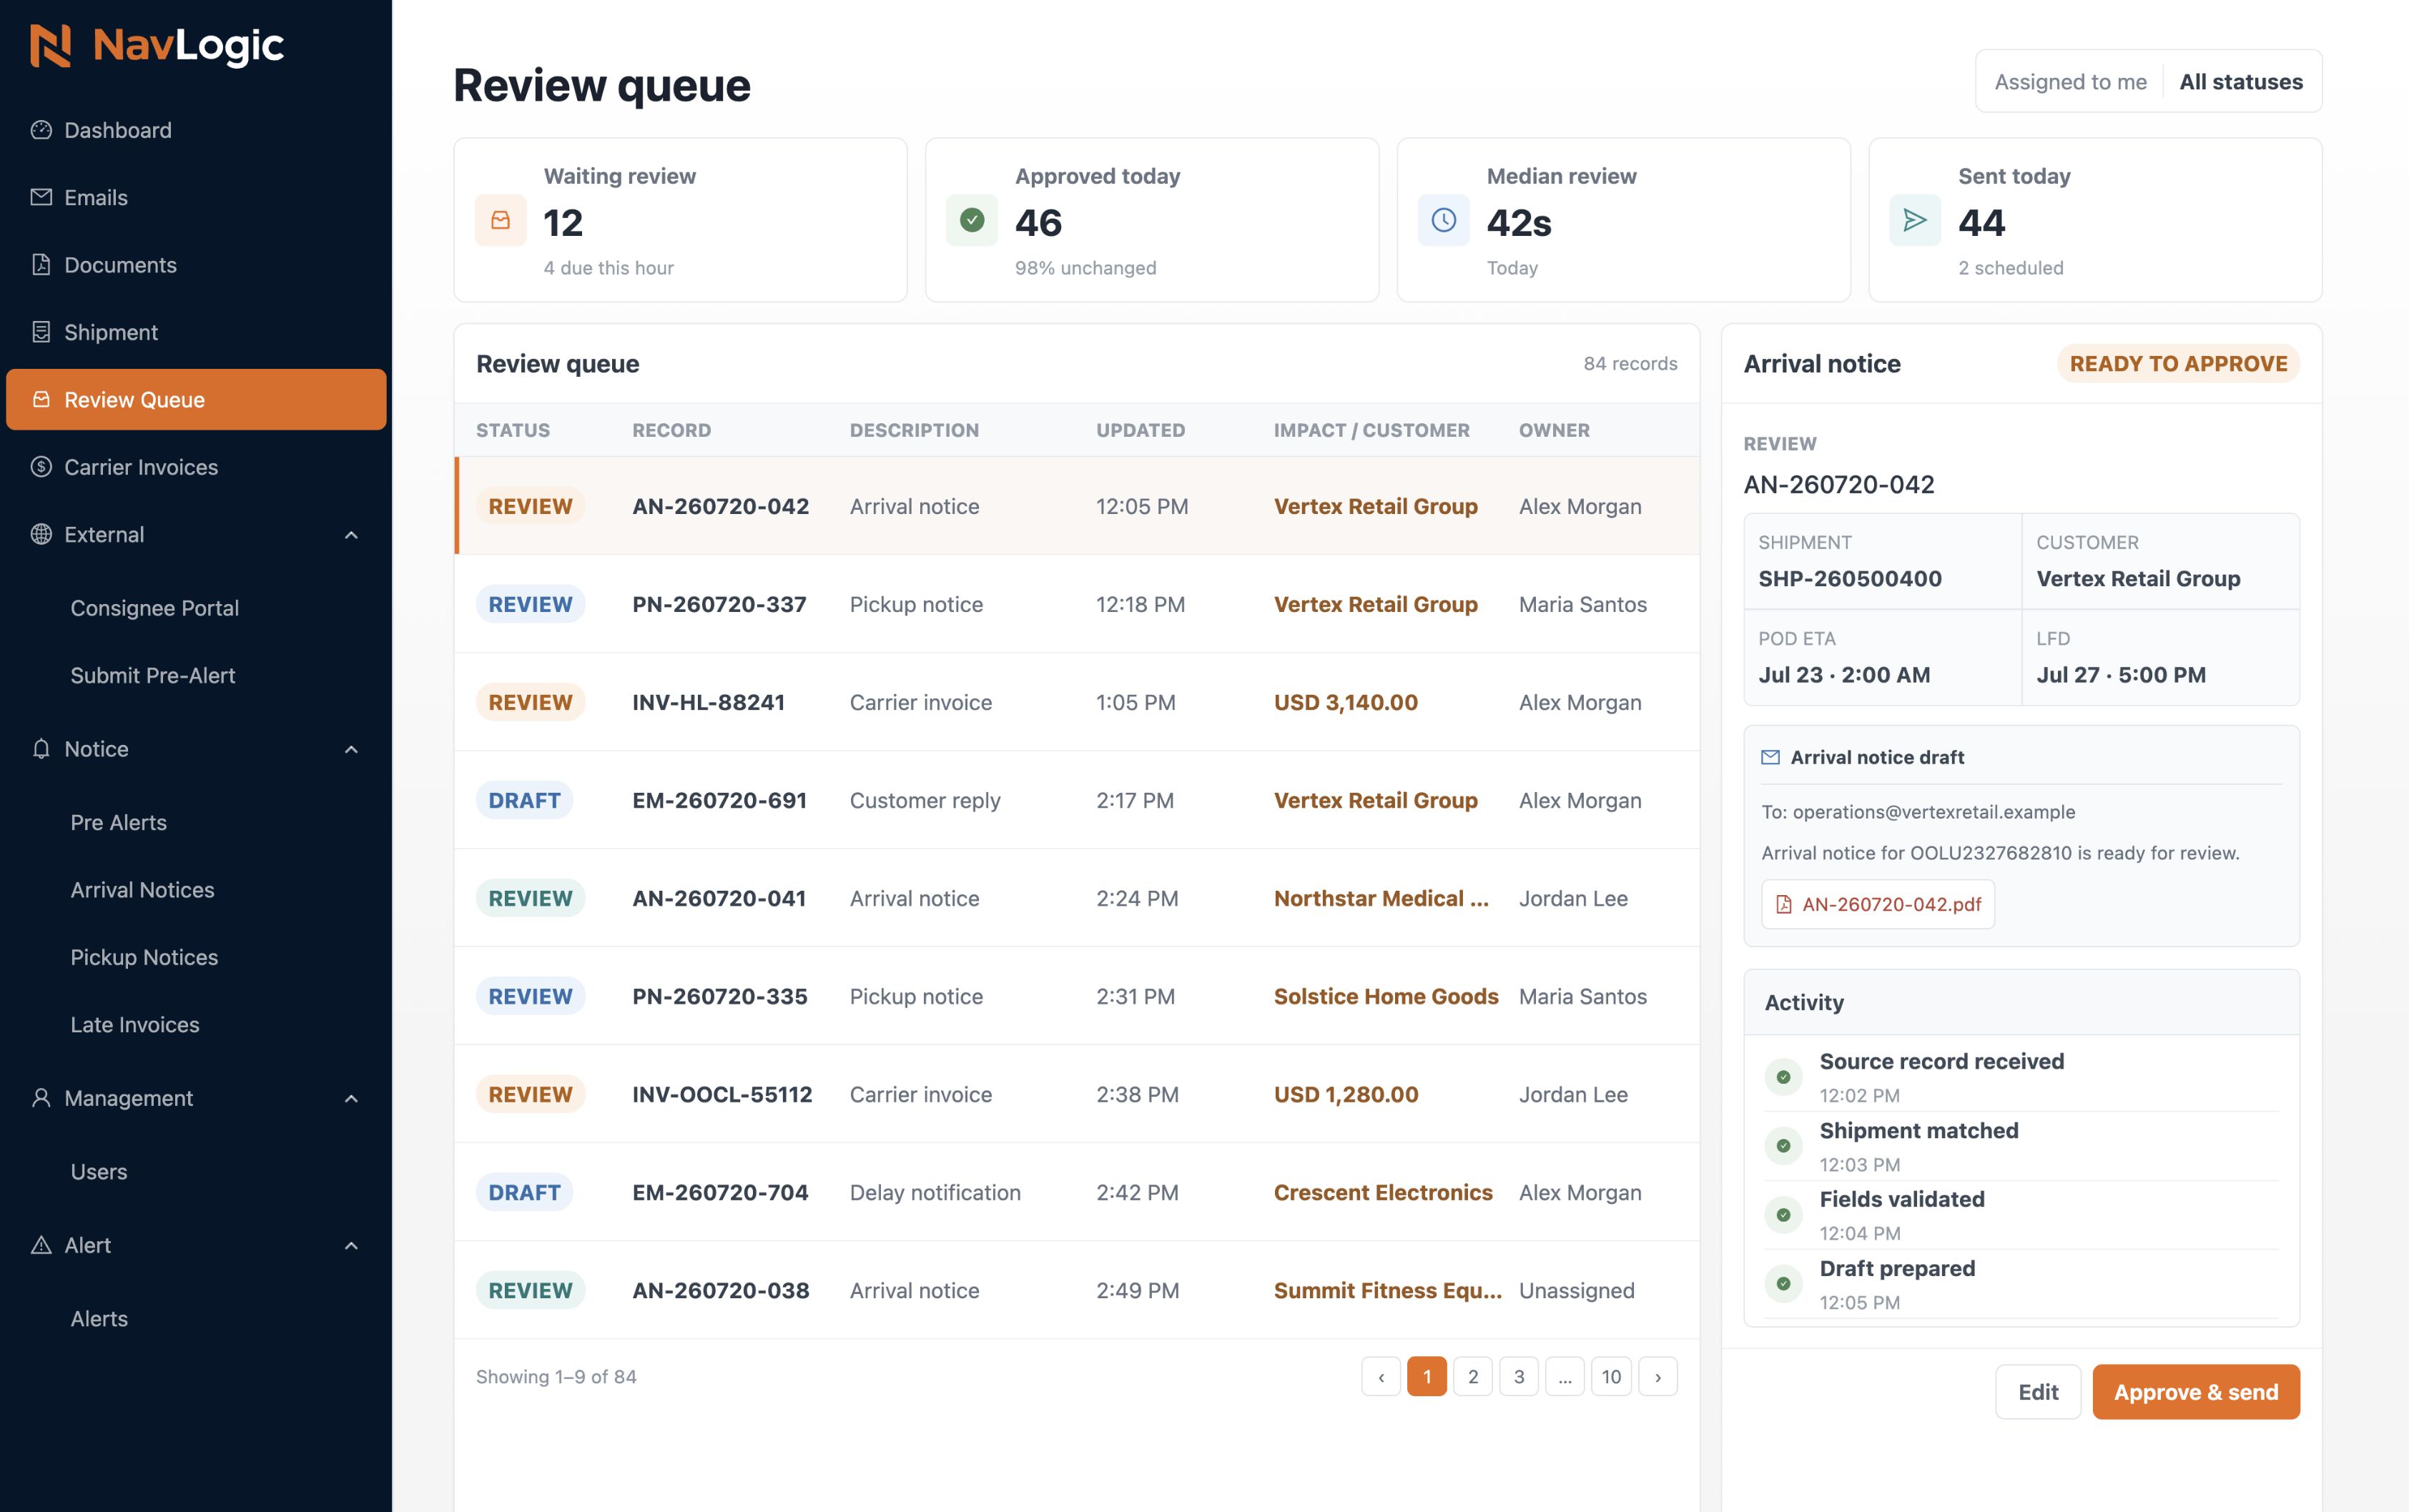Open Pickup Notices
The height and width of the screenshot is (1512, 2409).
[x=144, y=957]
